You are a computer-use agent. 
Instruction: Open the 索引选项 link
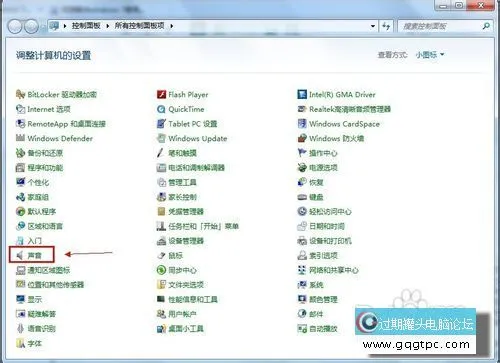click(323, 255)
